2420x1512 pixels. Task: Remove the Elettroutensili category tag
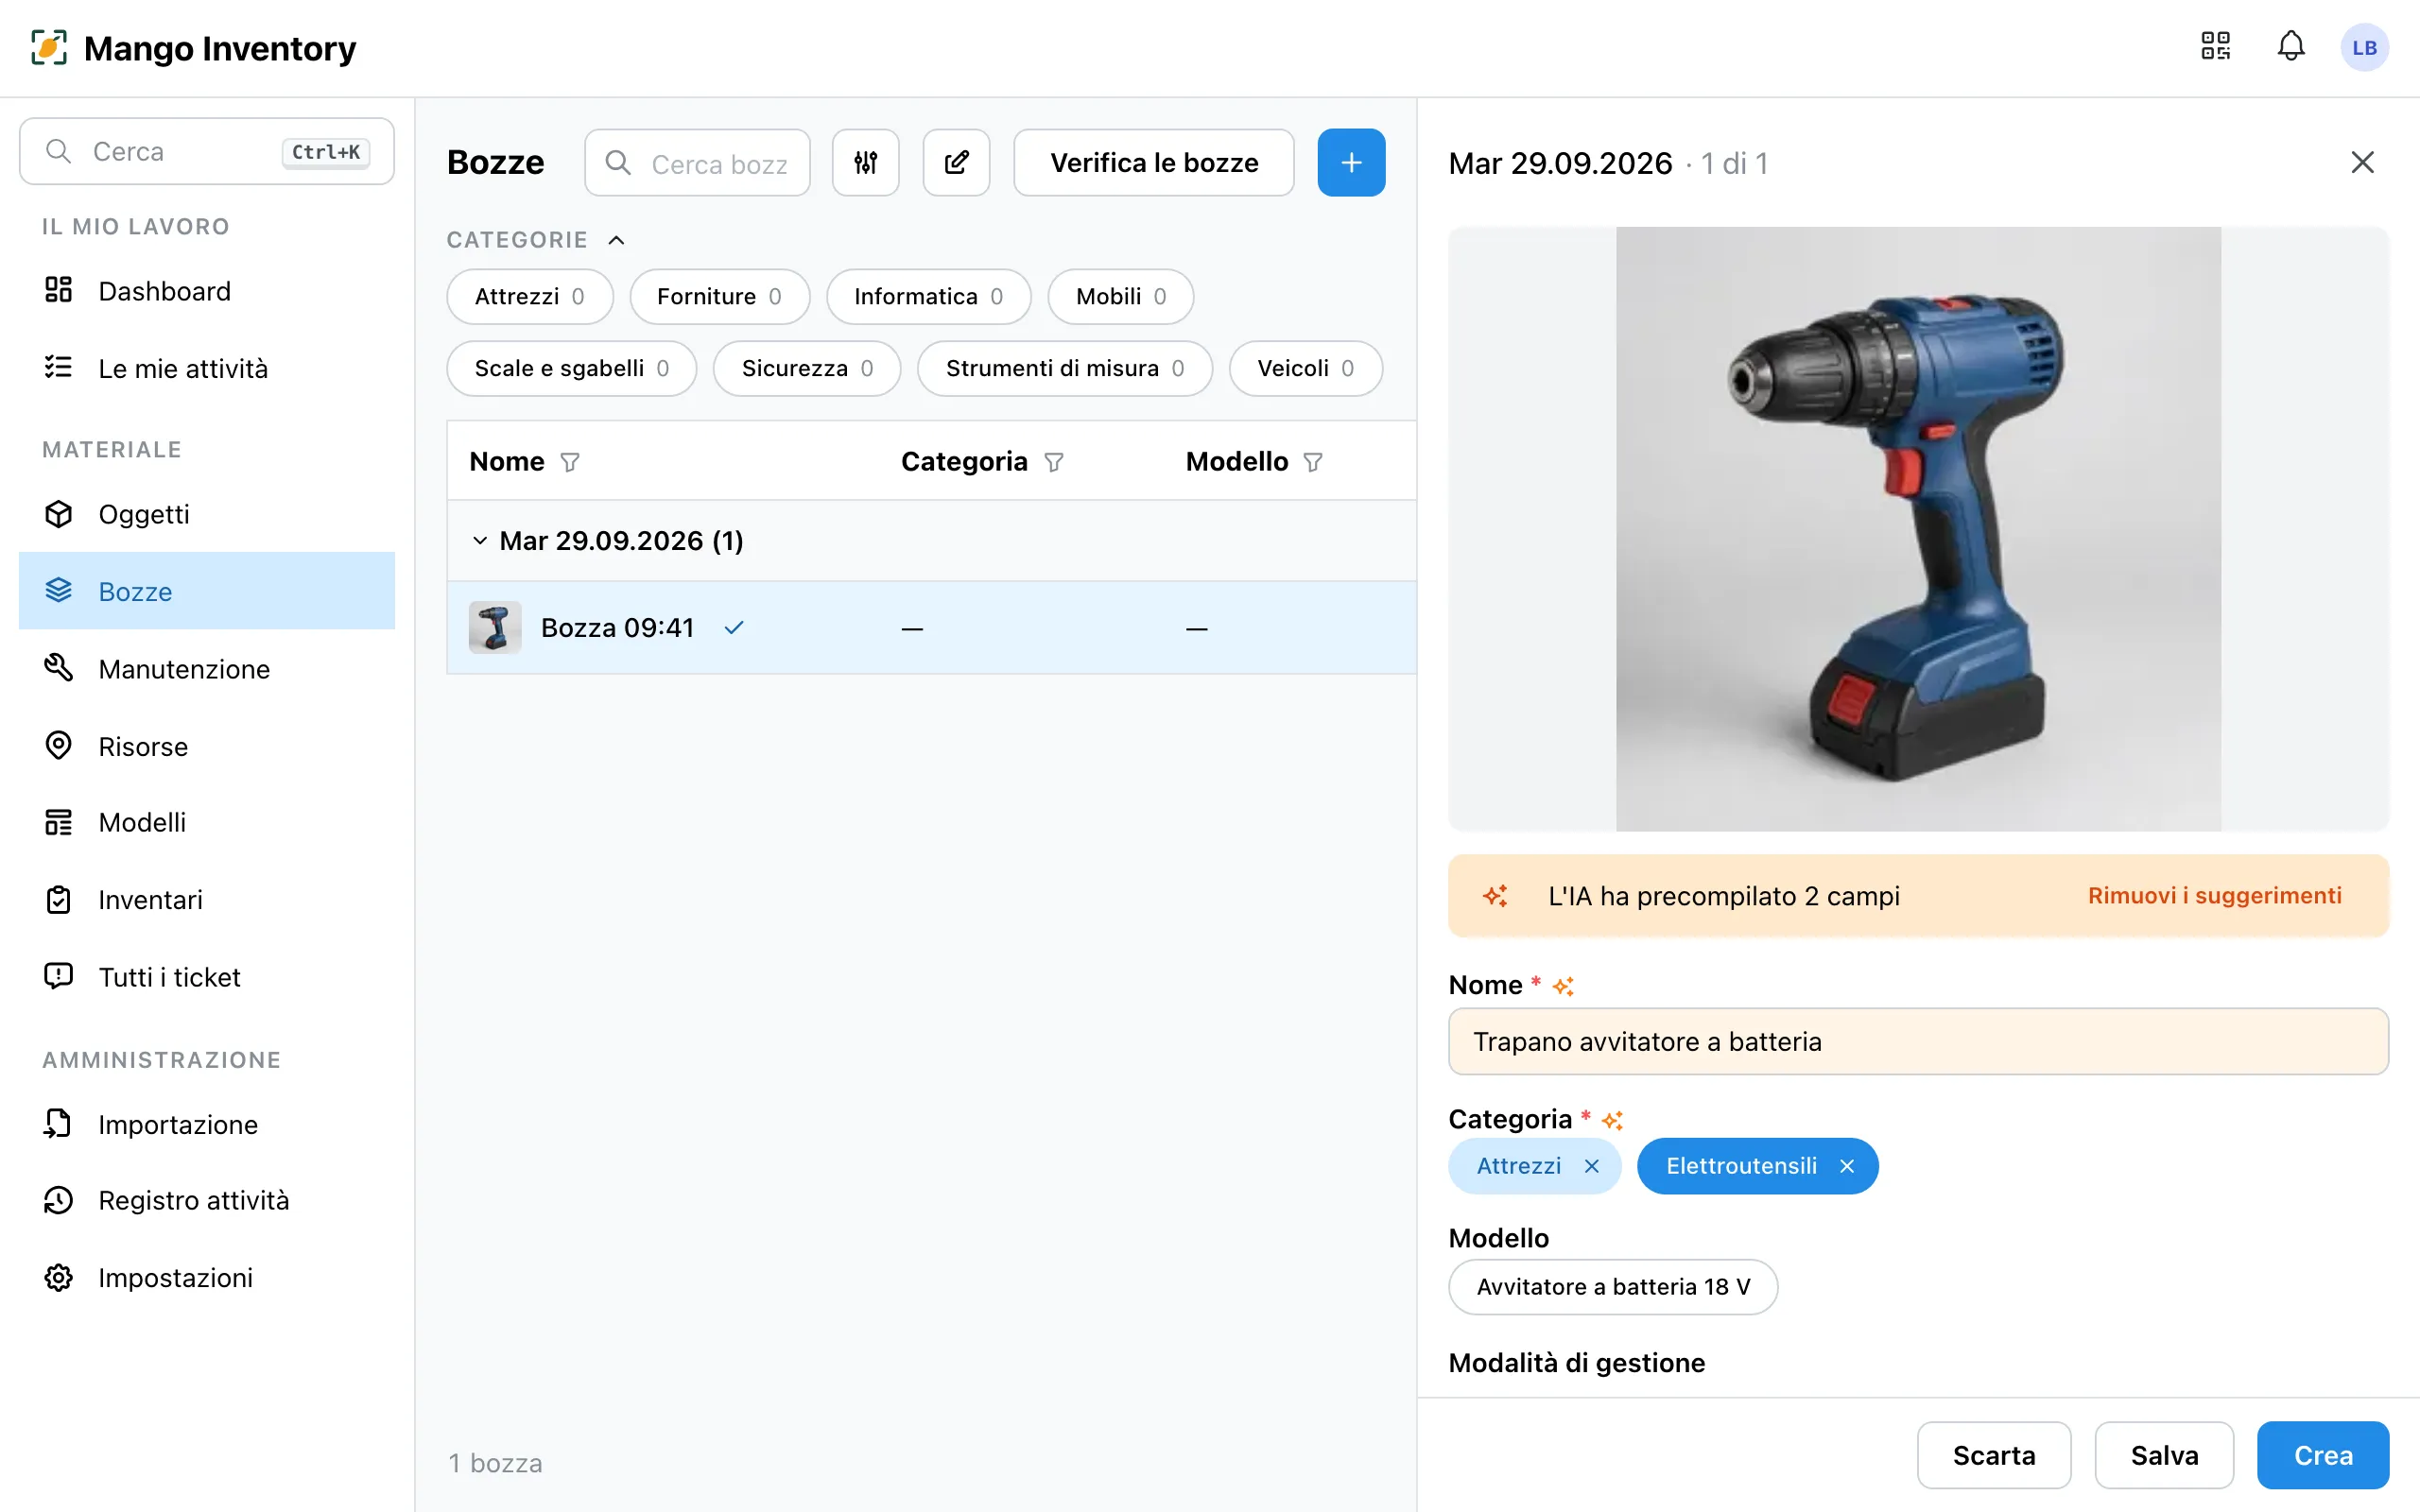coord(1847,1166)
